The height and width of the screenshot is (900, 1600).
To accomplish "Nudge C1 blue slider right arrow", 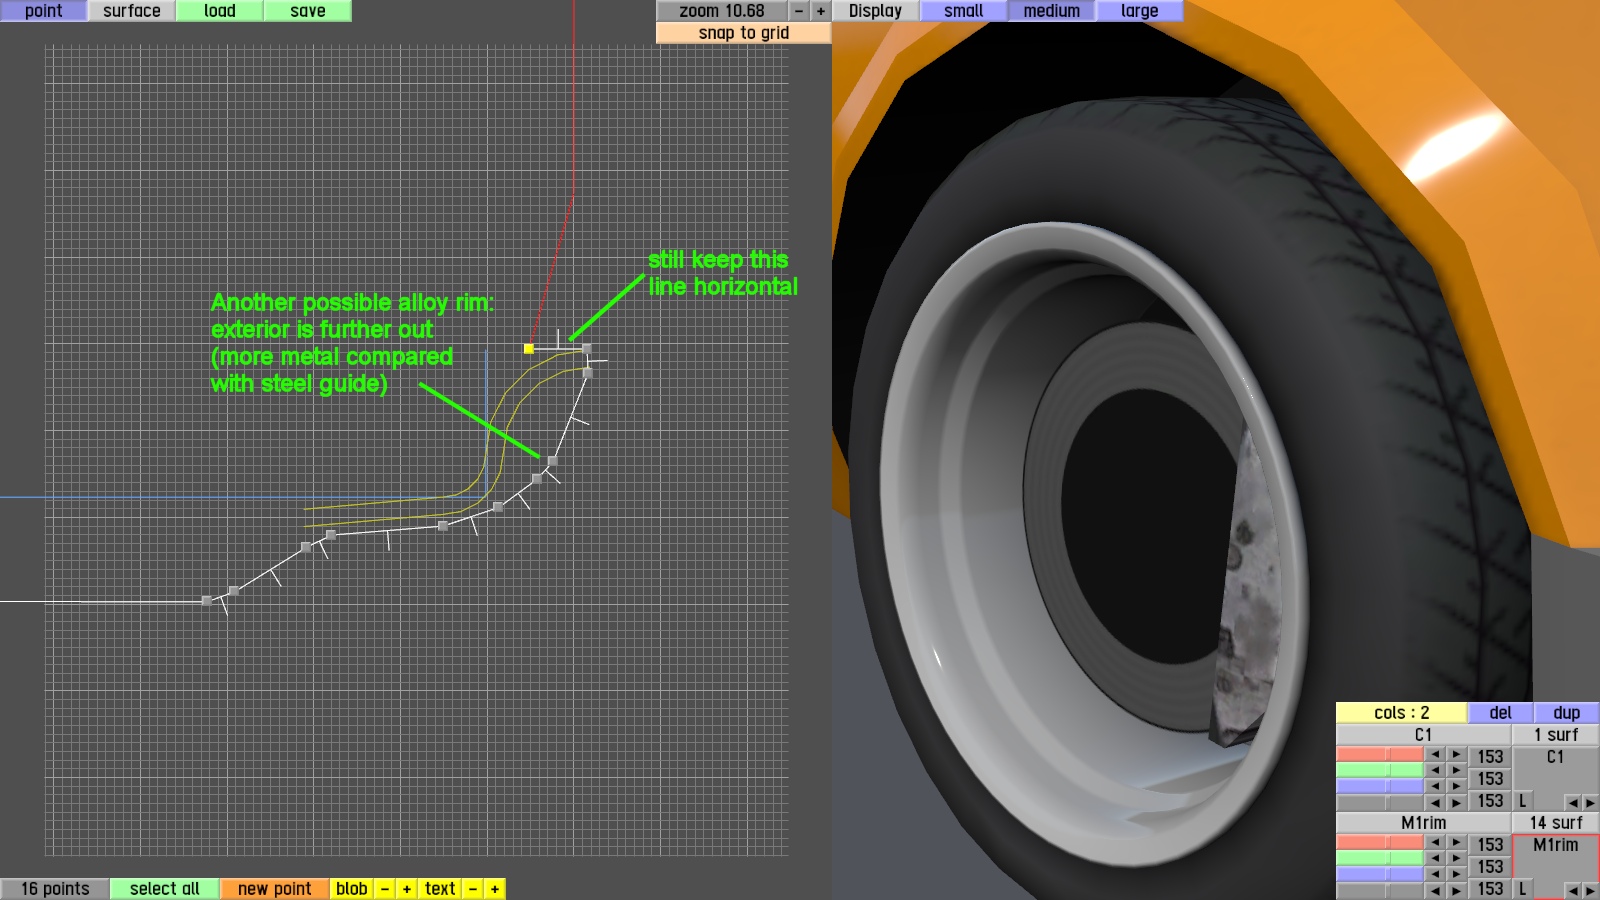I will 1457,786.
